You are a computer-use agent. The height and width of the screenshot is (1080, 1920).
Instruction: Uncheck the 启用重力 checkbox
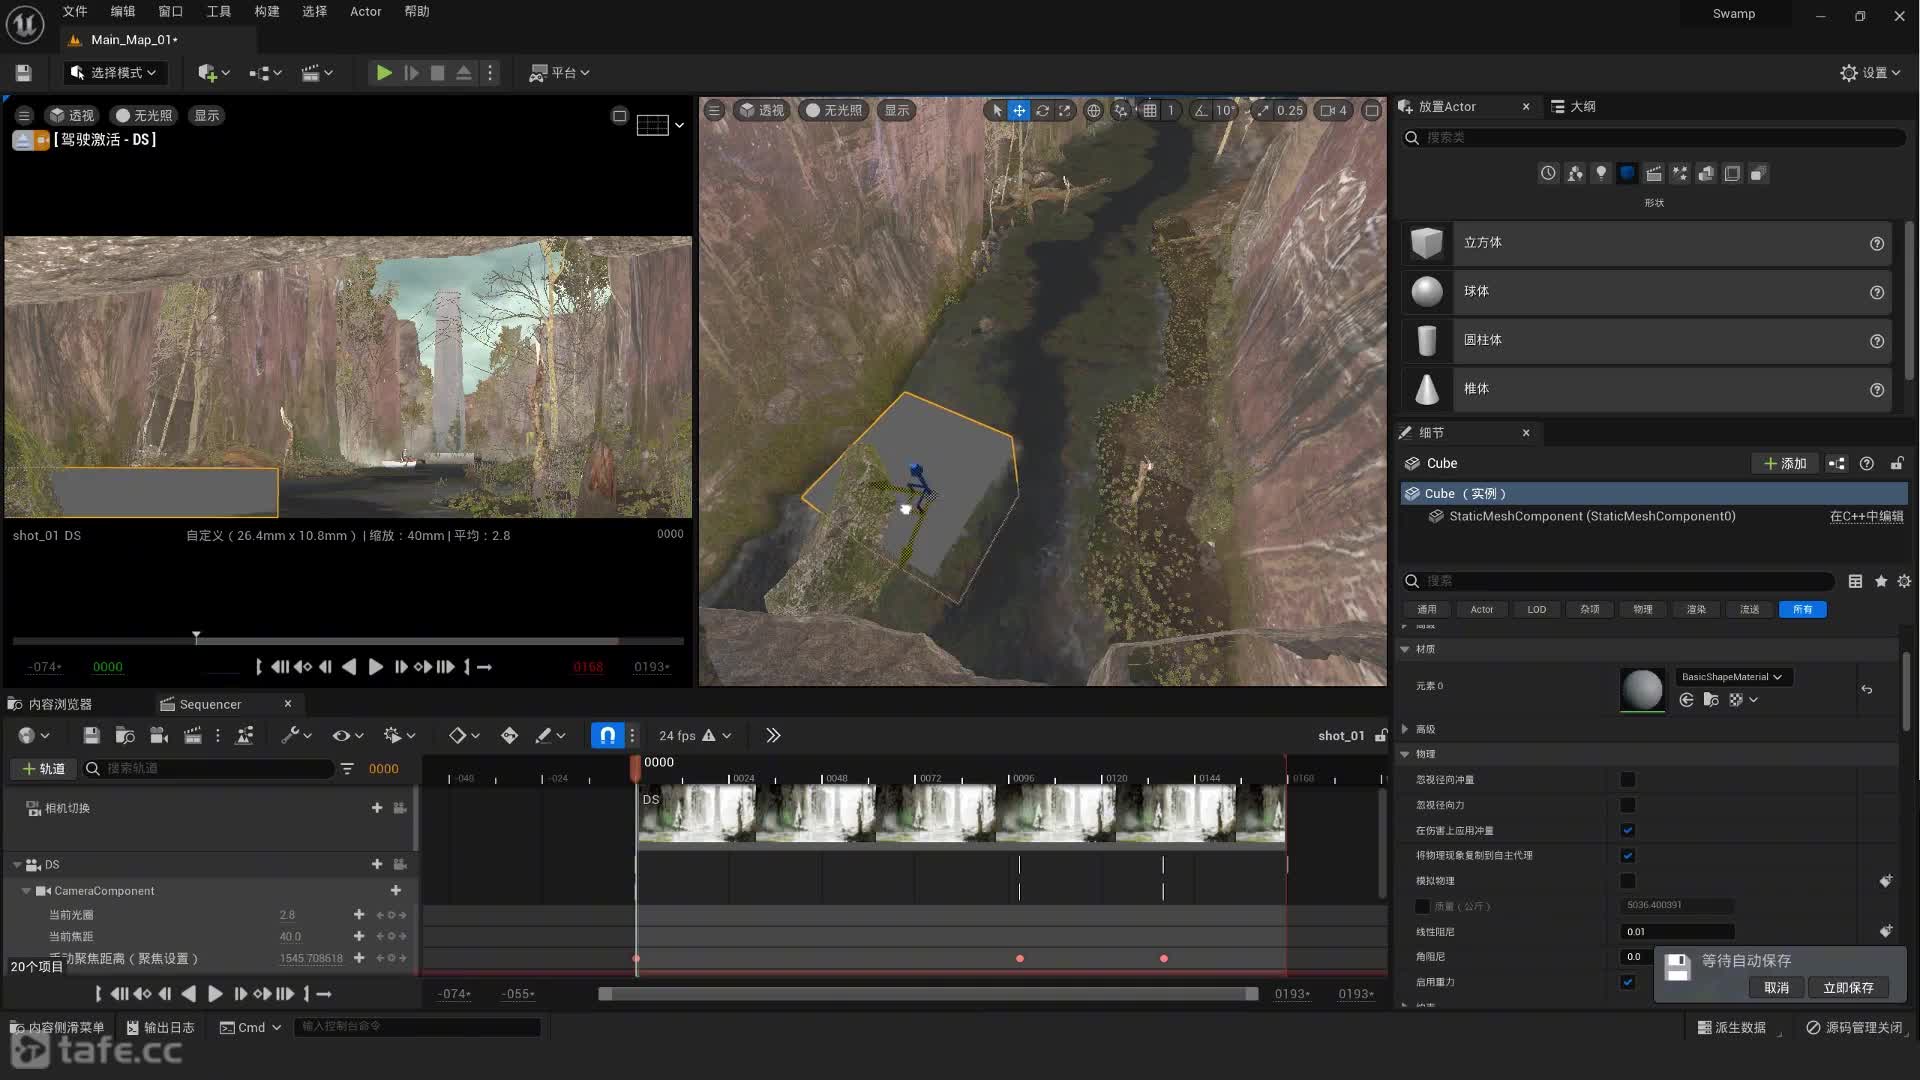click(1628, 982)
